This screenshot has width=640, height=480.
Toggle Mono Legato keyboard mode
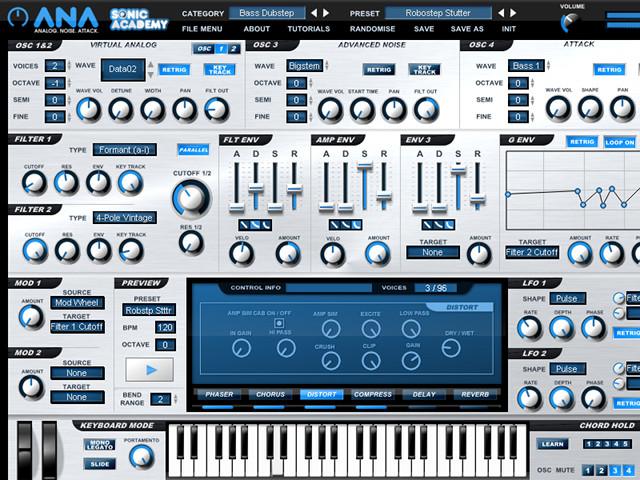pos(100,445)
